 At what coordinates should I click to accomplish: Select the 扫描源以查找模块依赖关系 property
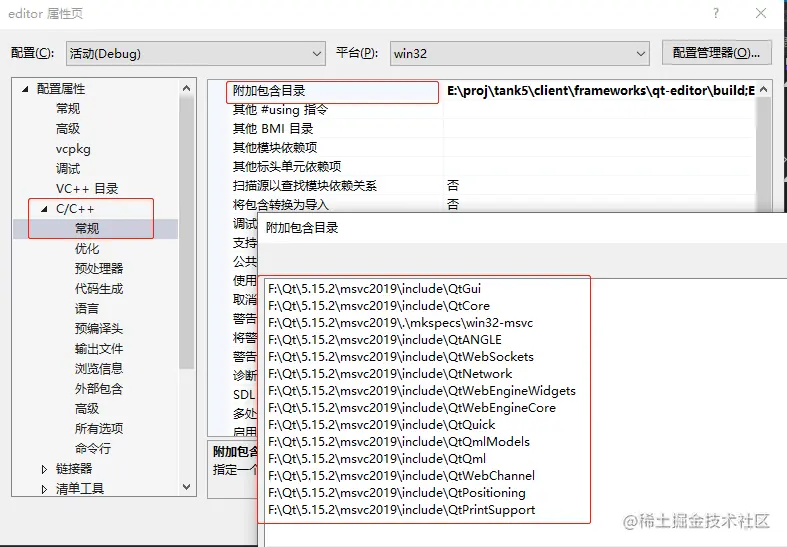point(305,186)
